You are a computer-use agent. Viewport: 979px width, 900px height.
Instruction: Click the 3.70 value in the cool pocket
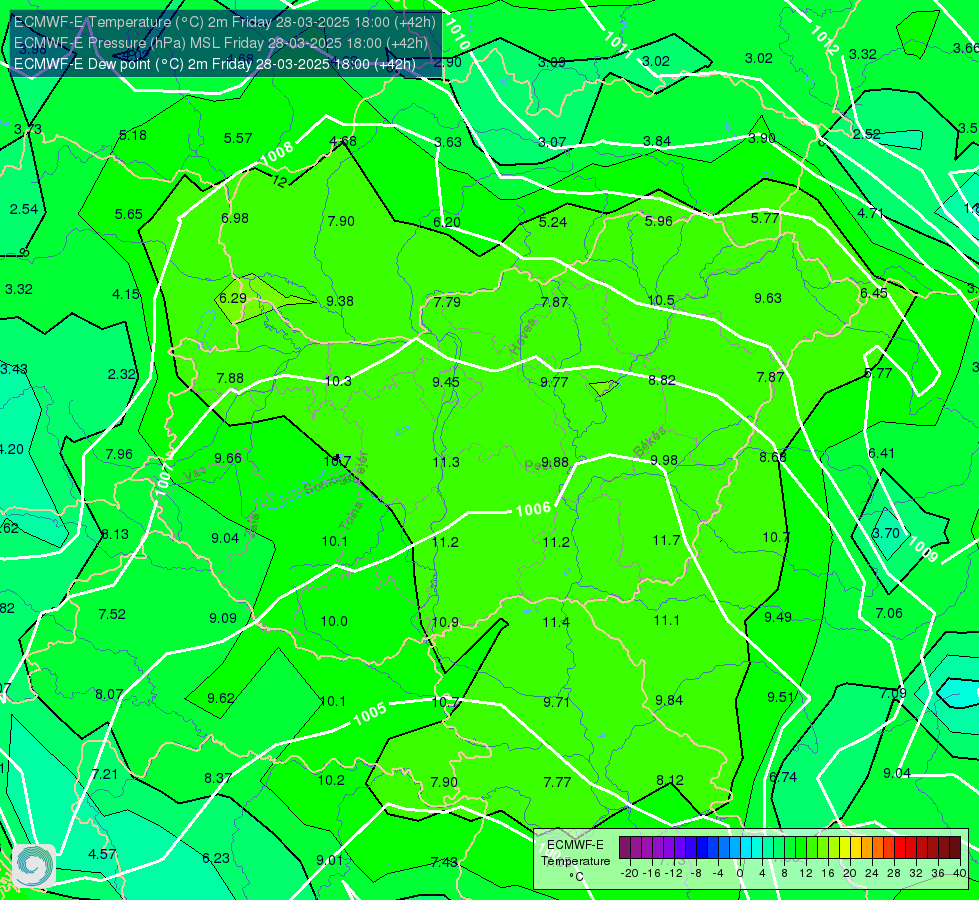click(x=885, y=533)
